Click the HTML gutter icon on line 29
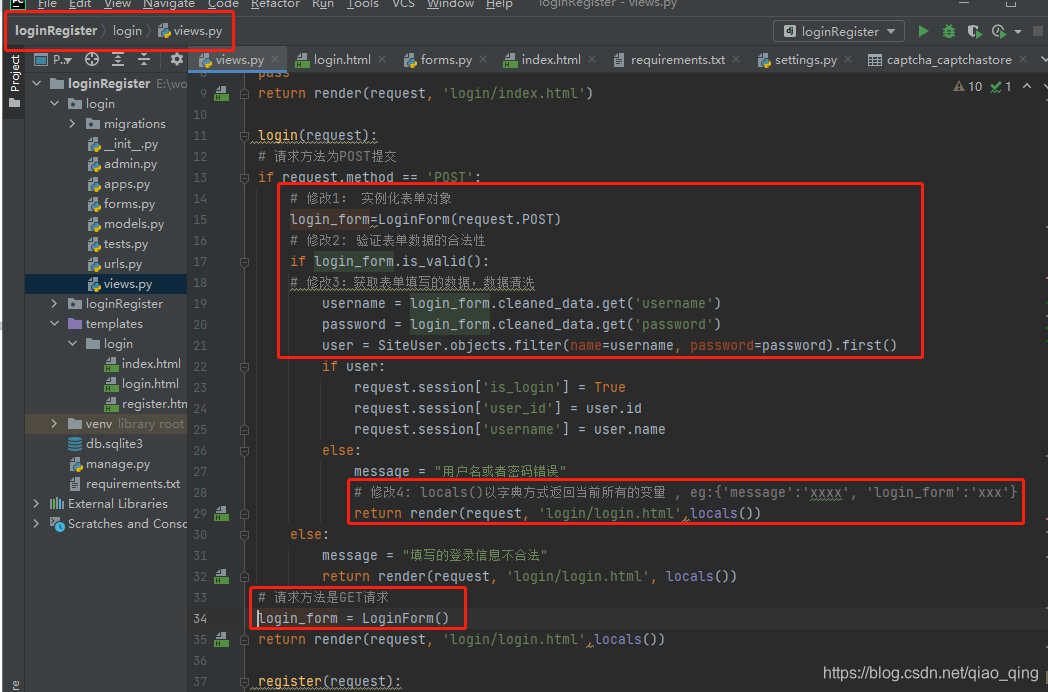The height and width of the screenshot is (692, 1048). (x=221, y=513)
